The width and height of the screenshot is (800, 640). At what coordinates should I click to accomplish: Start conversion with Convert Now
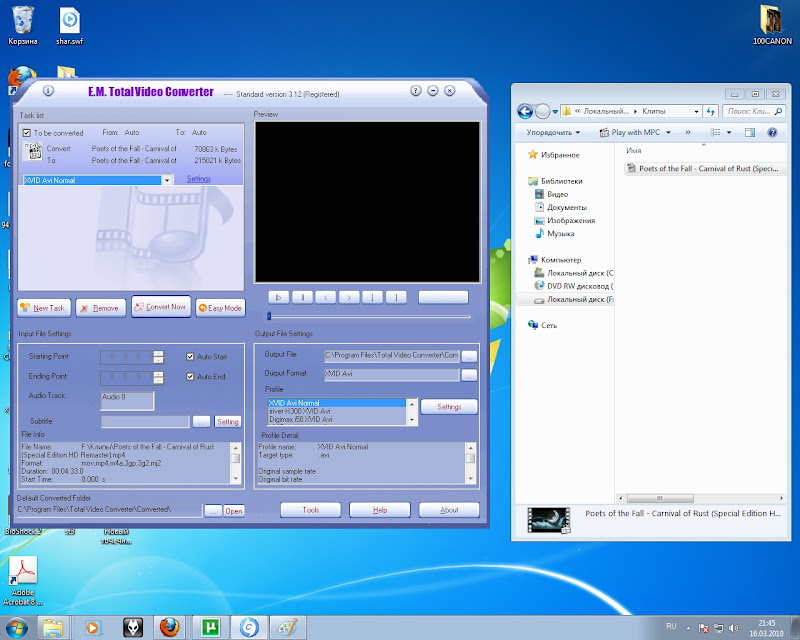tap(160, 308)
